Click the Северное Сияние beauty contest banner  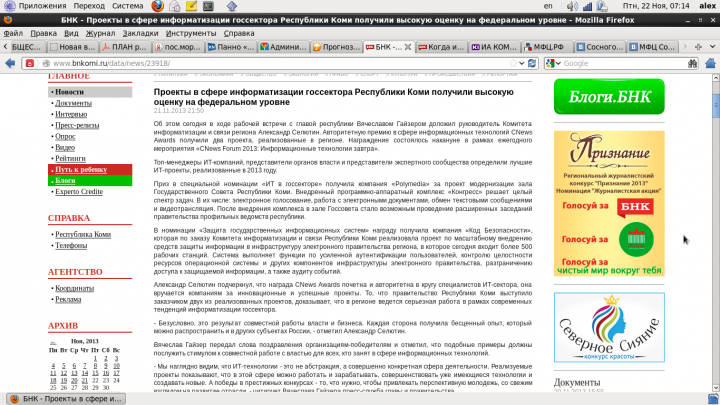609,327
